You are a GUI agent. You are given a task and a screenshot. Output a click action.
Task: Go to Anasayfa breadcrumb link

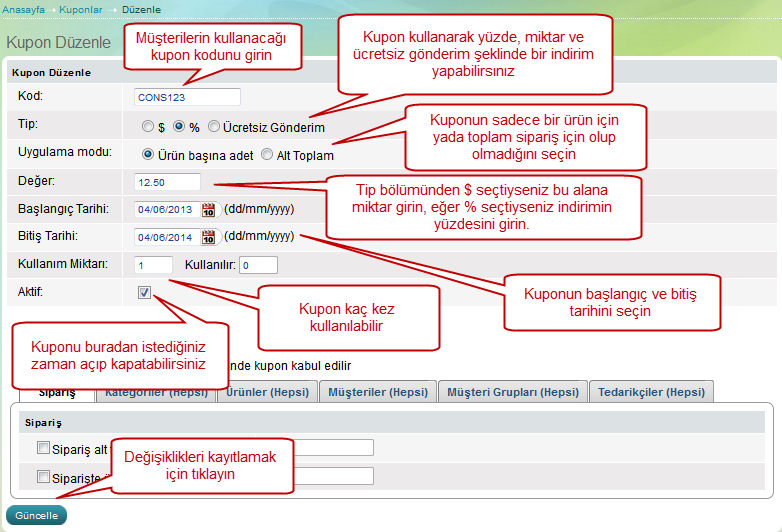tap(24, 8)
